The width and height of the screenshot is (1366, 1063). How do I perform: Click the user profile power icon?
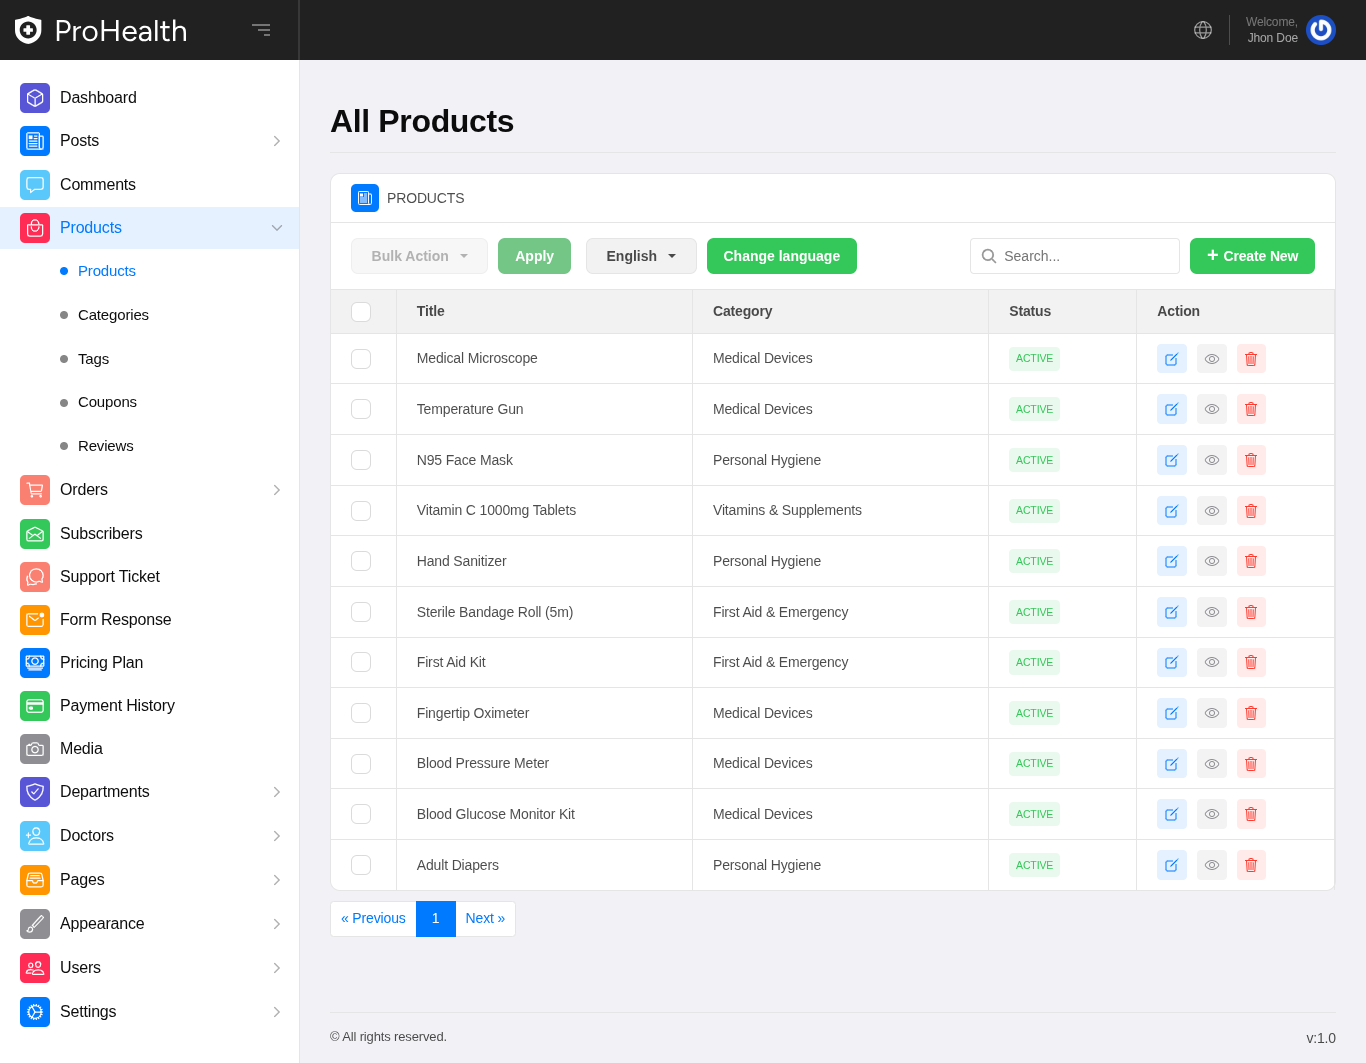pos(1320,30)
